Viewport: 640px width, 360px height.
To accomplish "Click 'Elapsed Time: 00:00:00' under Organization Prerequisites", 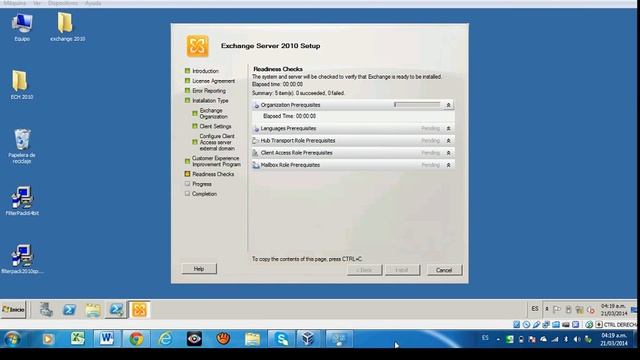I will (289, 116).
